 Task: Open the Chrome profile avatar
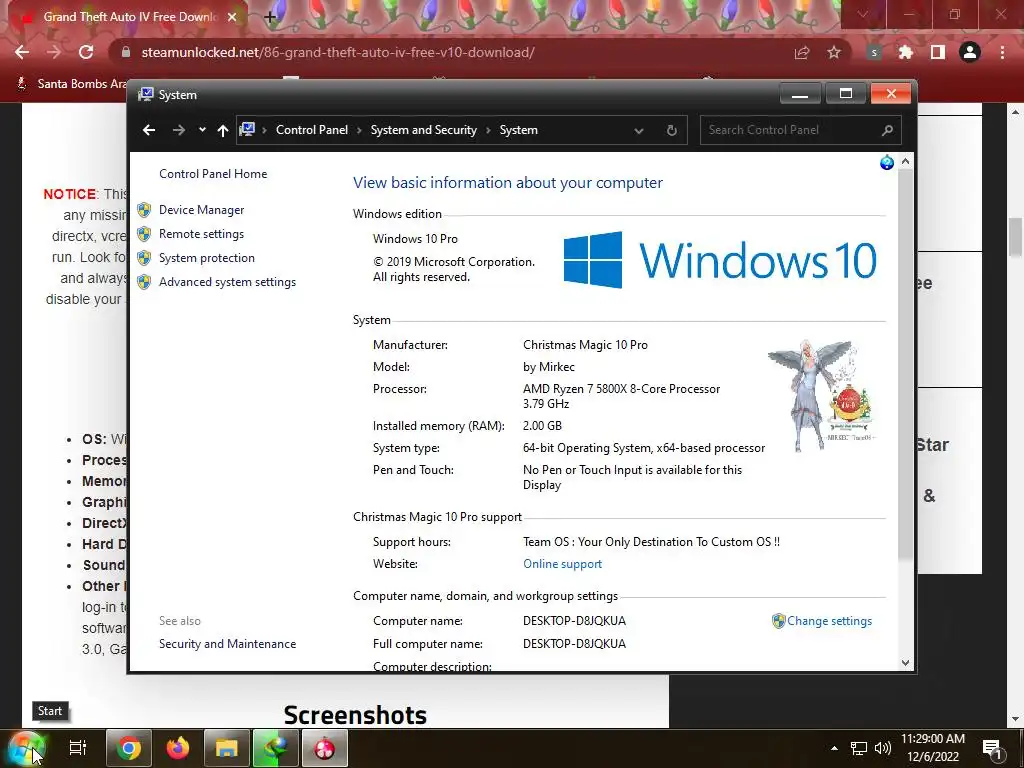(970, 52)
